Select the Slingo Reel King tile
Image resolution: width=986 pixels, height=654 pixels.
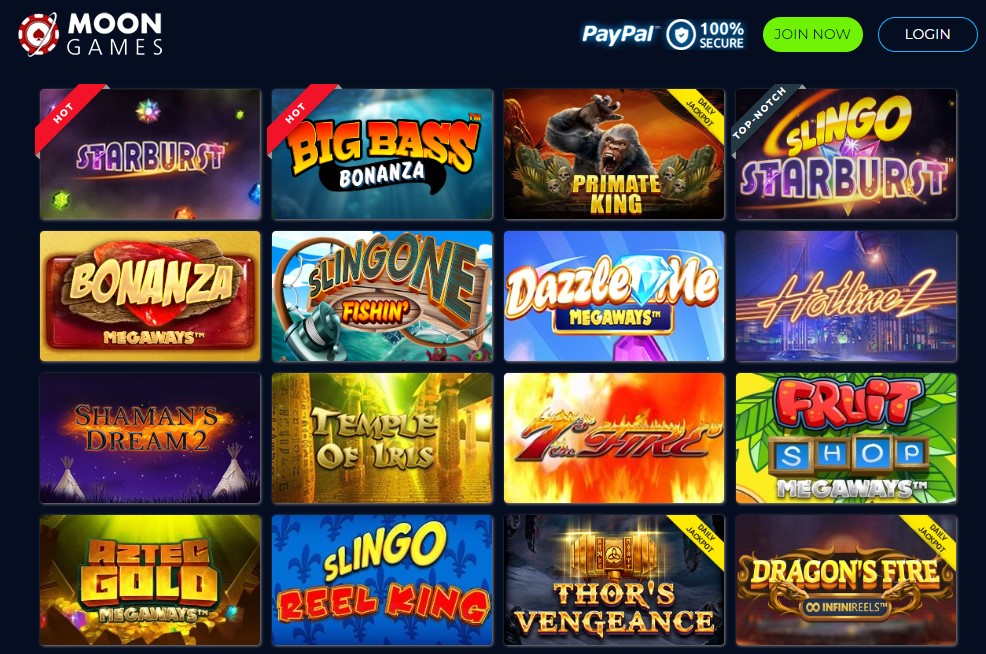pyautogui.click(x=382, y=580)
